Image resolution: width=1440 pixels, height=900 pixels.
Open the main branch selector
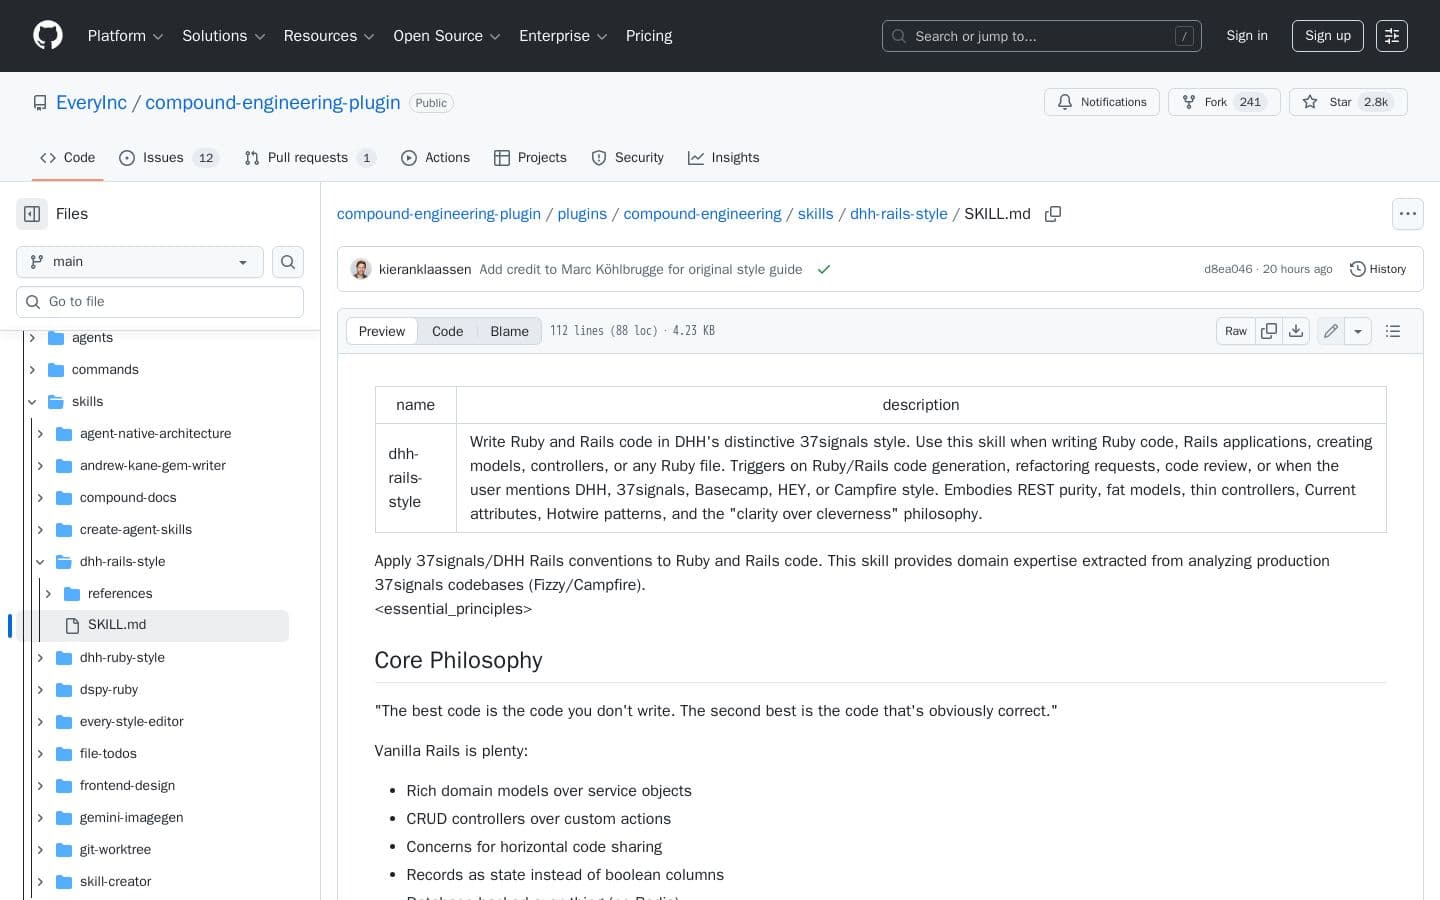click(x=139, y=261)
